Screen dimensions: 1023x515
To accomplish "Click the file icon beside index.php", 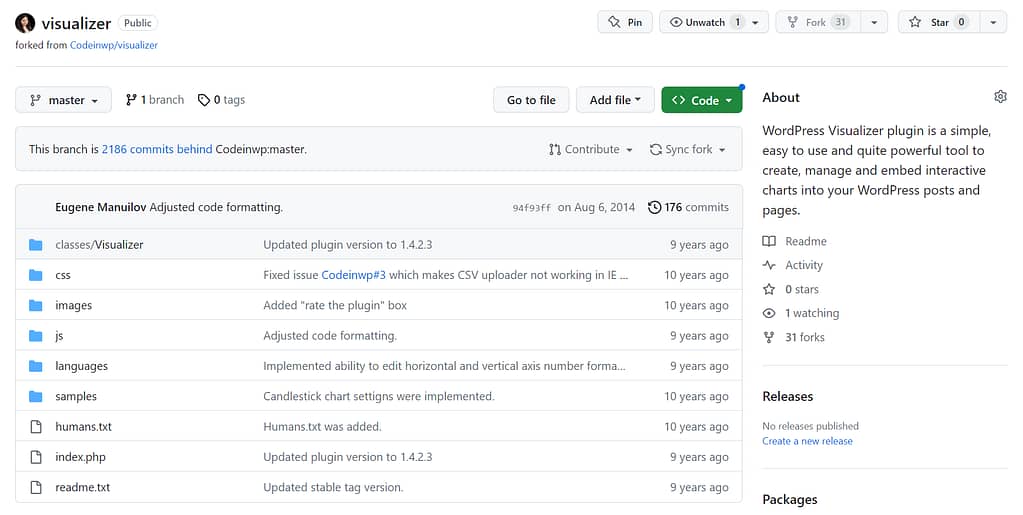I will coord(36,457).
